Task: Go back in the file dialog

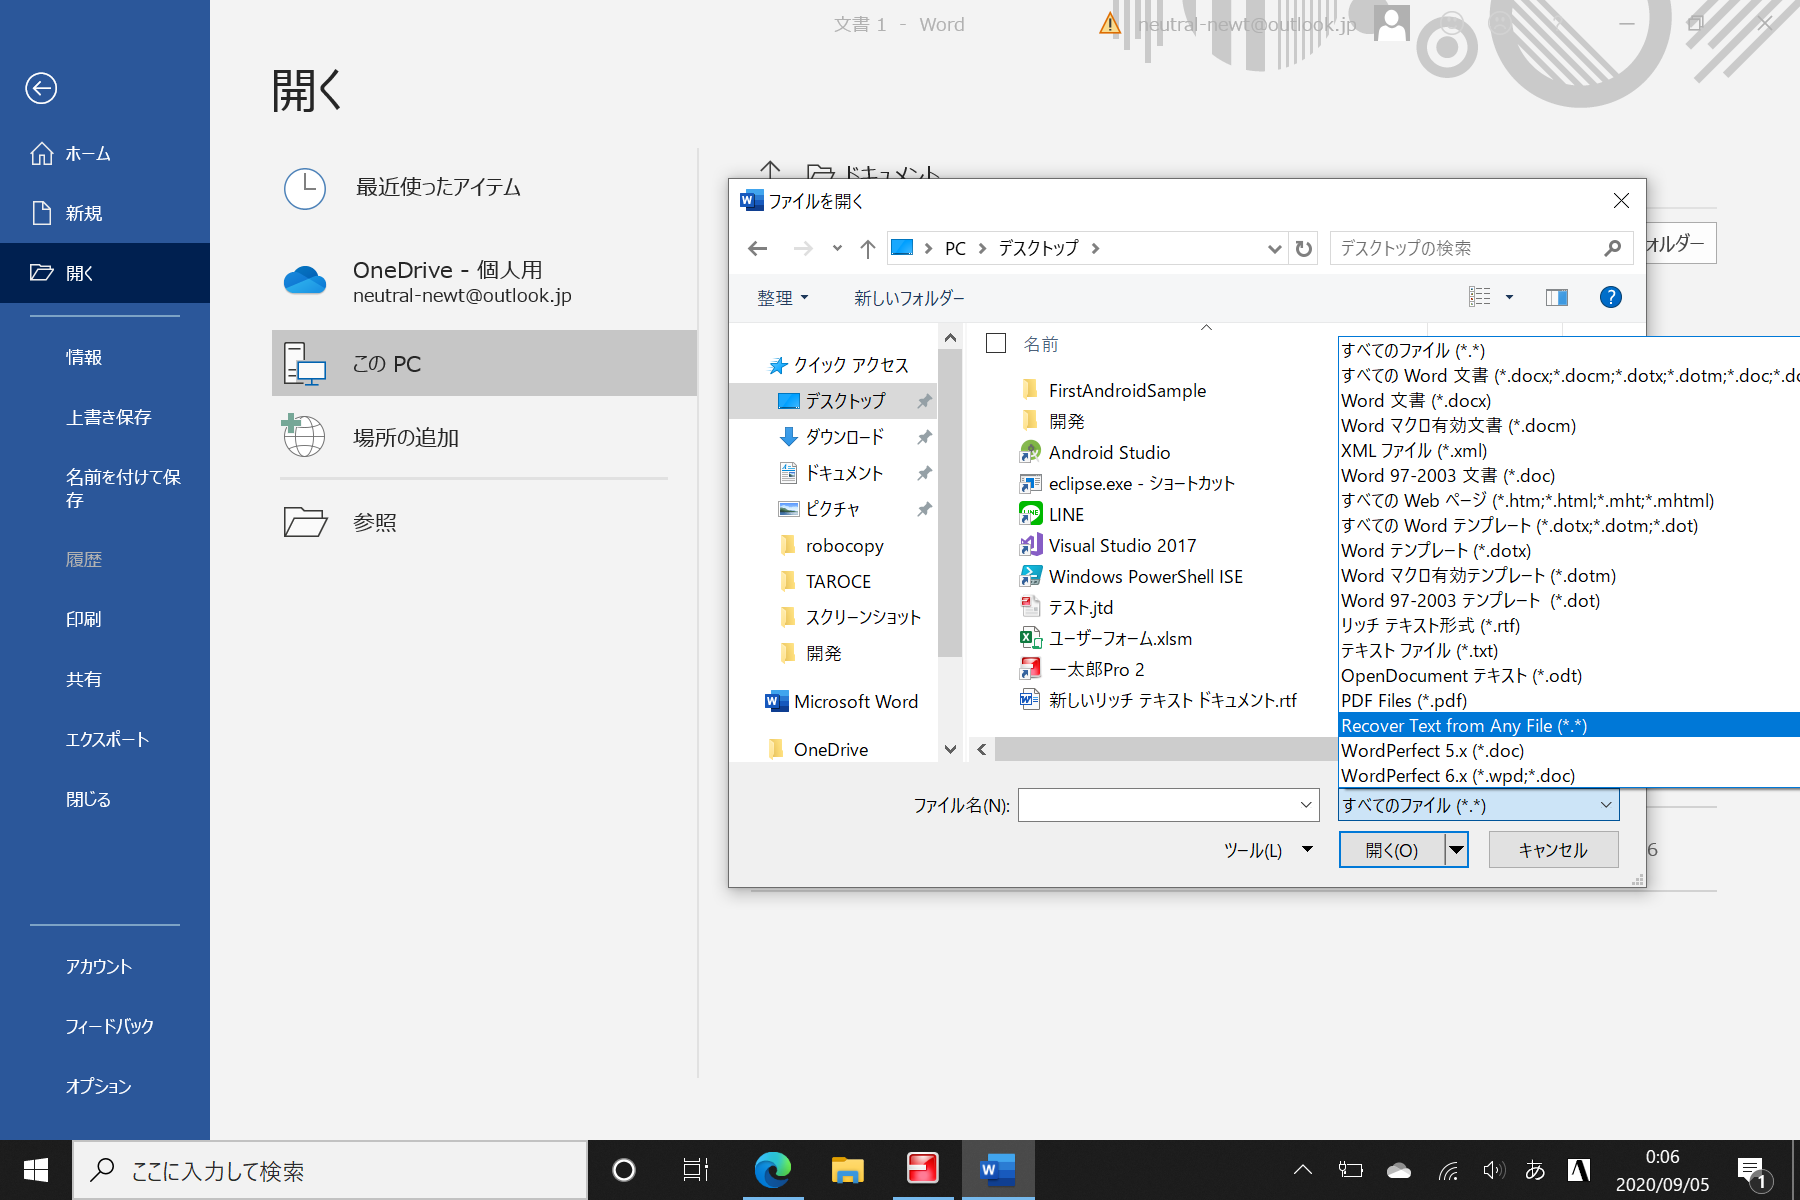Action: pos(758,248)
